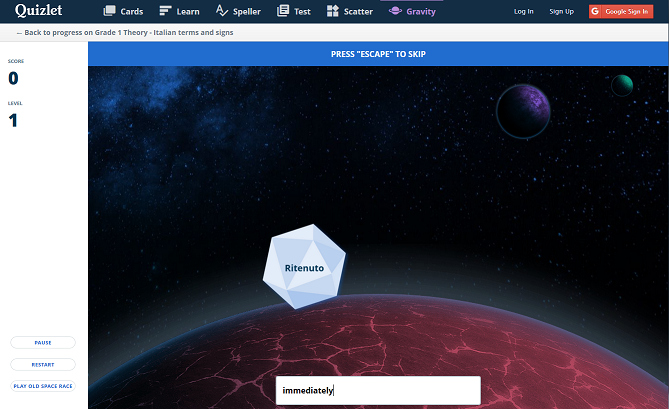Click the Scatter game icon
The width and height of the screenshot is (669, 409).
[333, 11]
